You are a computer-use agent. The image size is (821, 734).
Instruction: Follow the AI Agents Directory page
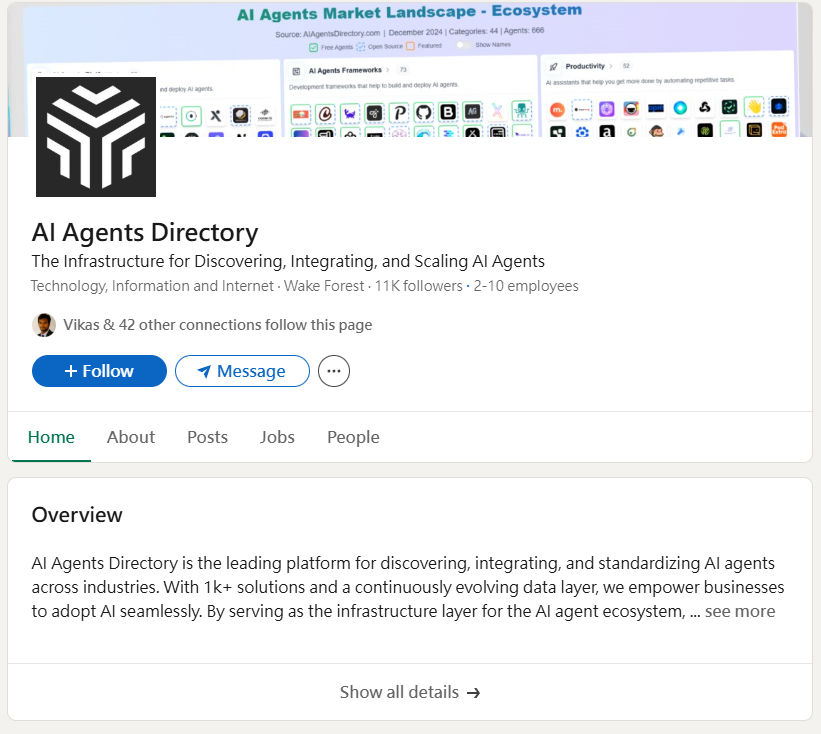pos(99,371)
